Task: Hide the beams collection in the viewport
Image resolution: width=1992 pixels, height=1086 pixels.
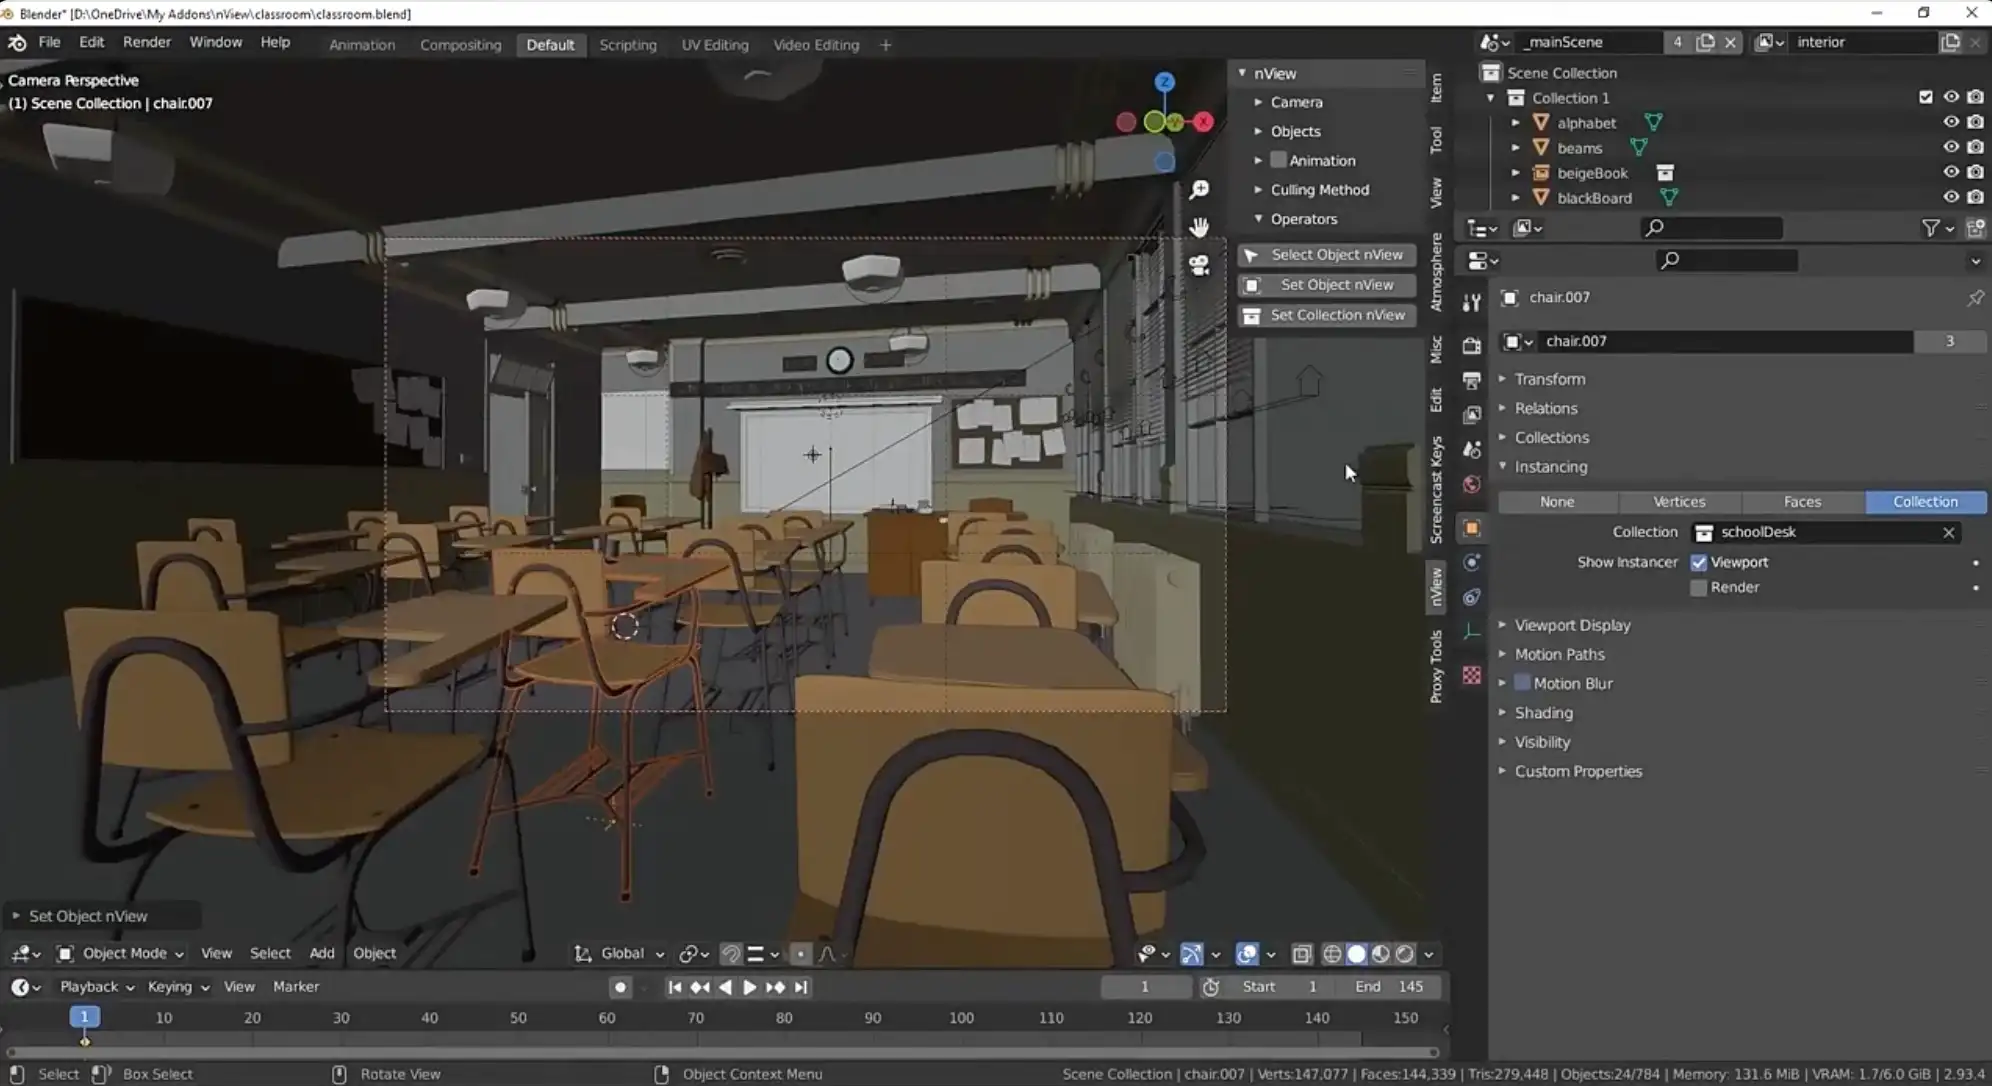Action: point(1953,146)
